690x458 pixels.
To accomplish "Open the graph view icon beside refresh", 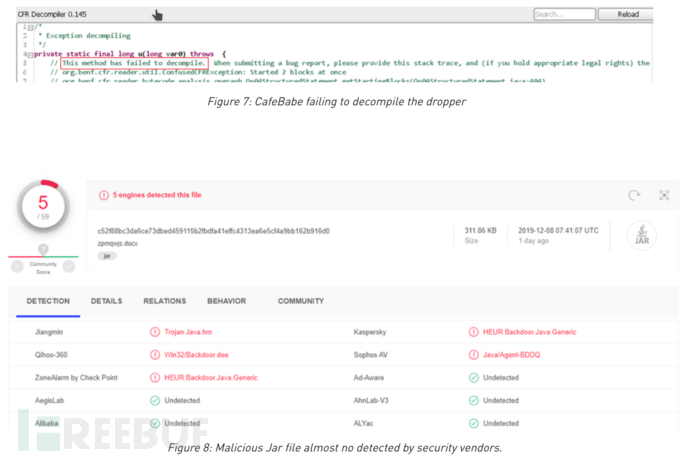I will tap(664, 195).
